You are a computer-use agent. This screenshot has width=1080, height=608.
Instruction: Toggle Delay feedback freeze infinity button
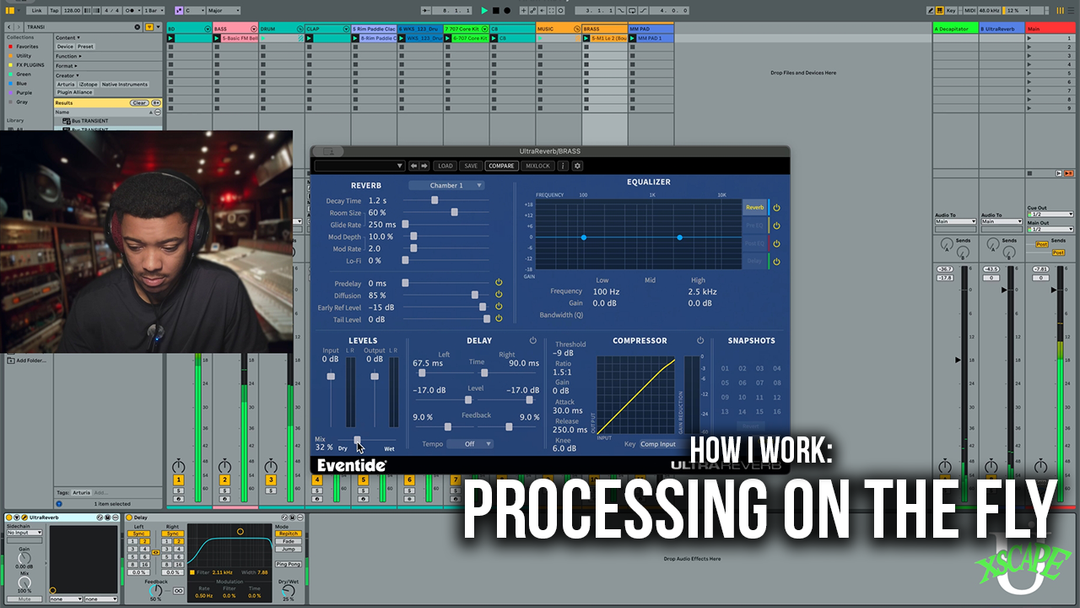177,590
